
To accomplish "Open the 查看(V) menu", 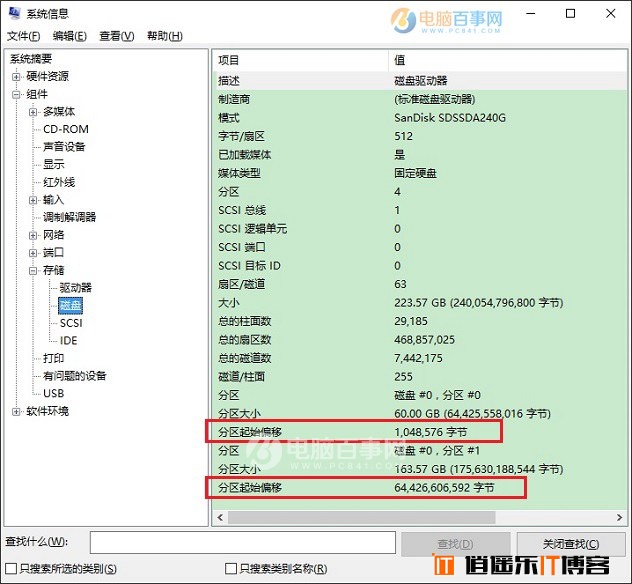I will click(x=116, y=36).
